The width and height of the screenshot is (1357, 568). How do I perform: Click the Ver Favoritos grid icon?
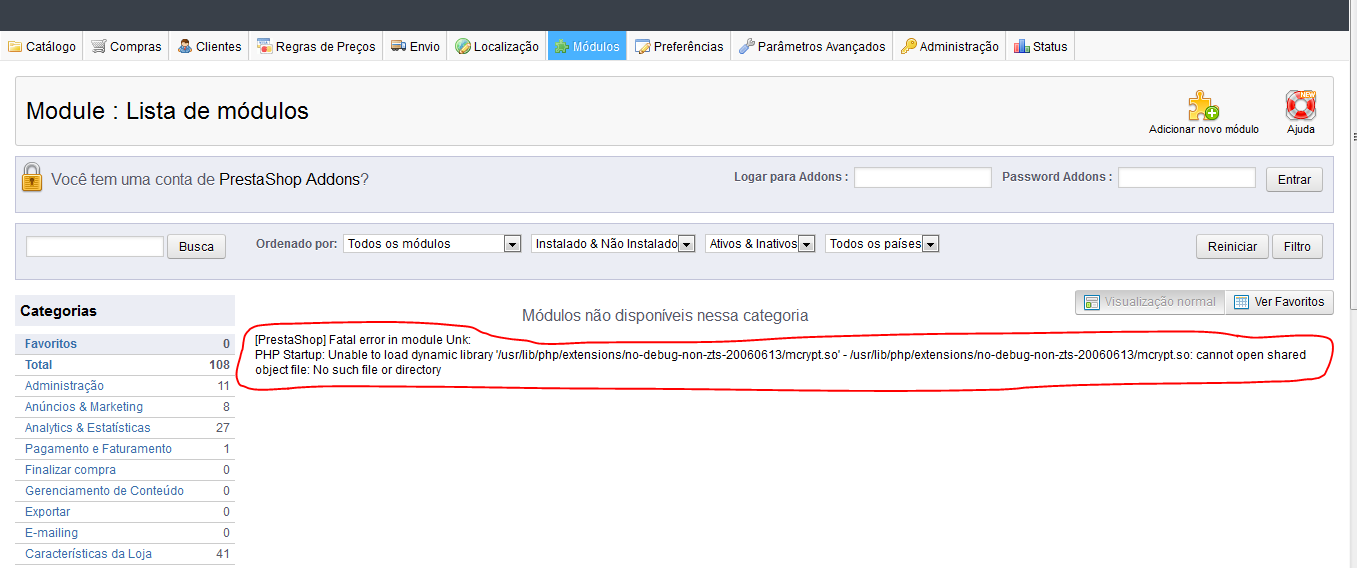1242,302
